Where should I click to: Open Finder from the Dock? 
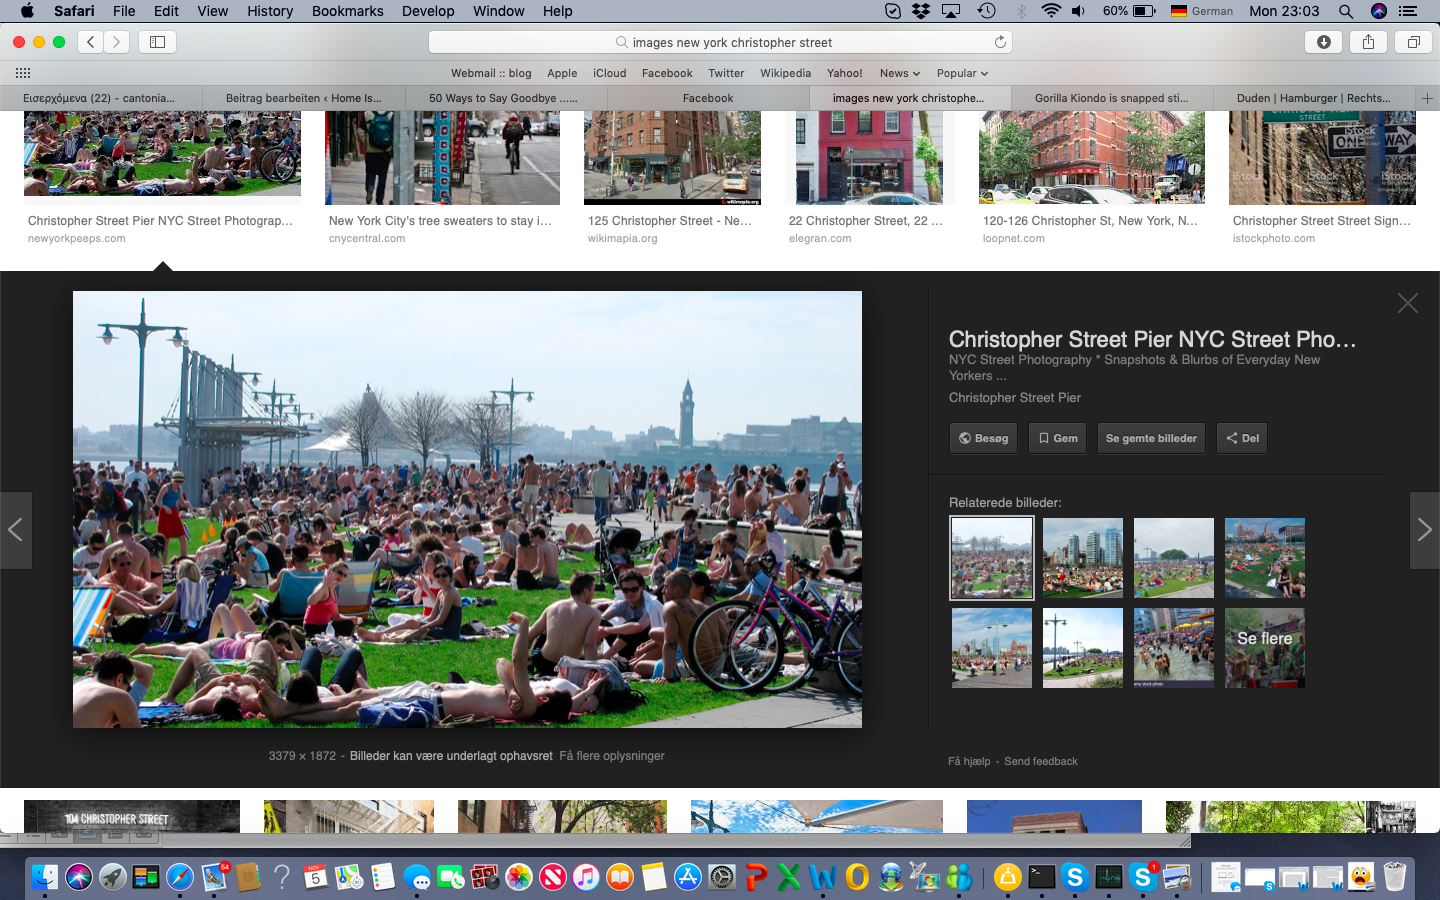point(45,877)
